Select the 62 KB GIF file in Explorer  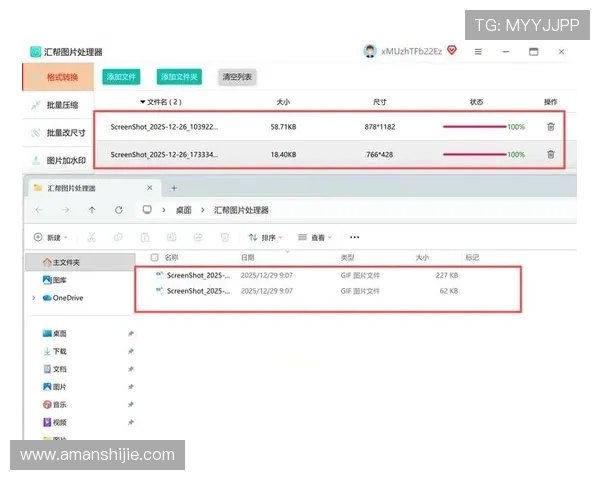click(x=306, y=291)
